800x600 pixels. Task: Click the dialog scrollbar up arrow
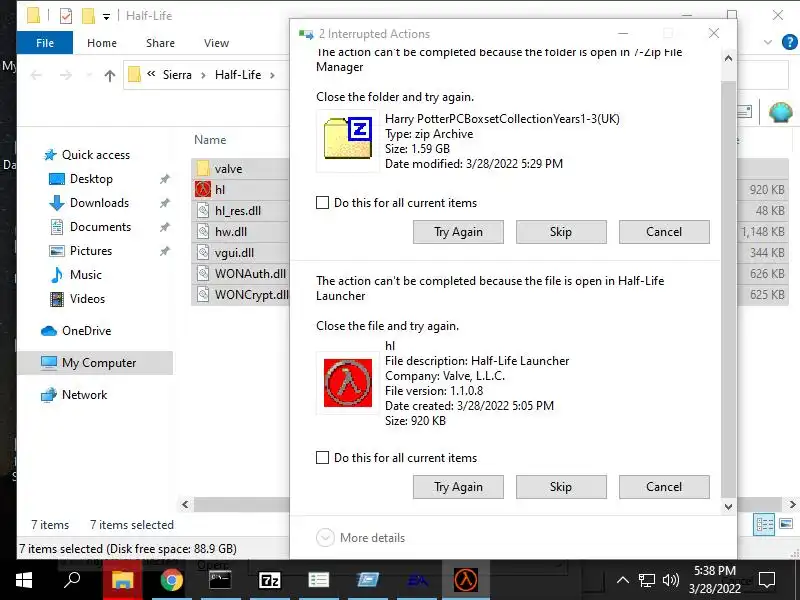pos(729,58)
